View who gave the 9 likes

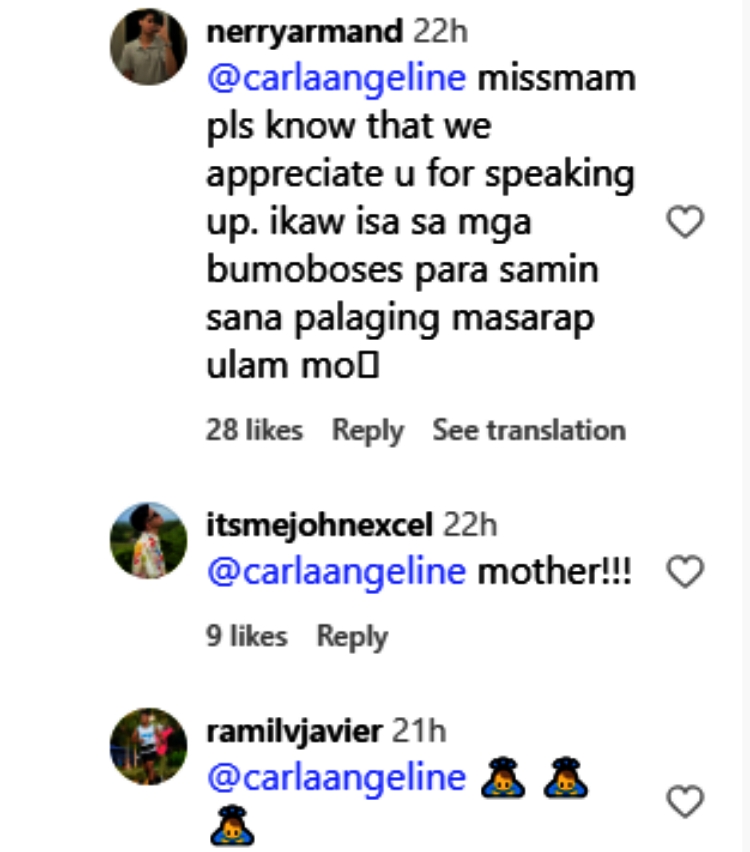pyautogui.click(x=246, y=636)
